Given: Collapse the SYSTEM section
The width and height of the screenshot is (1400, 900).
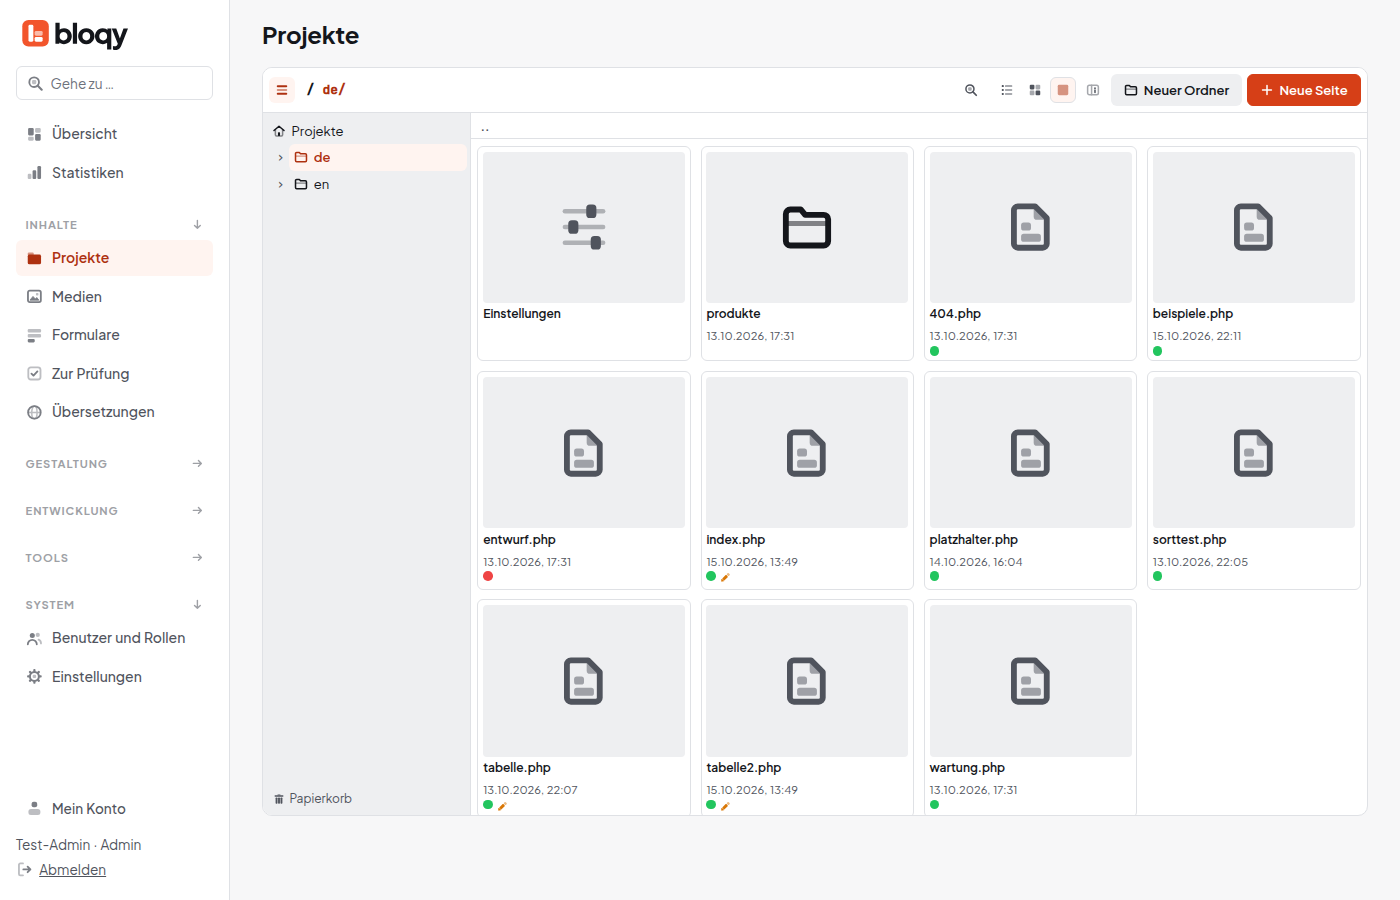Looking at the screenshot, I should [114, 605].
